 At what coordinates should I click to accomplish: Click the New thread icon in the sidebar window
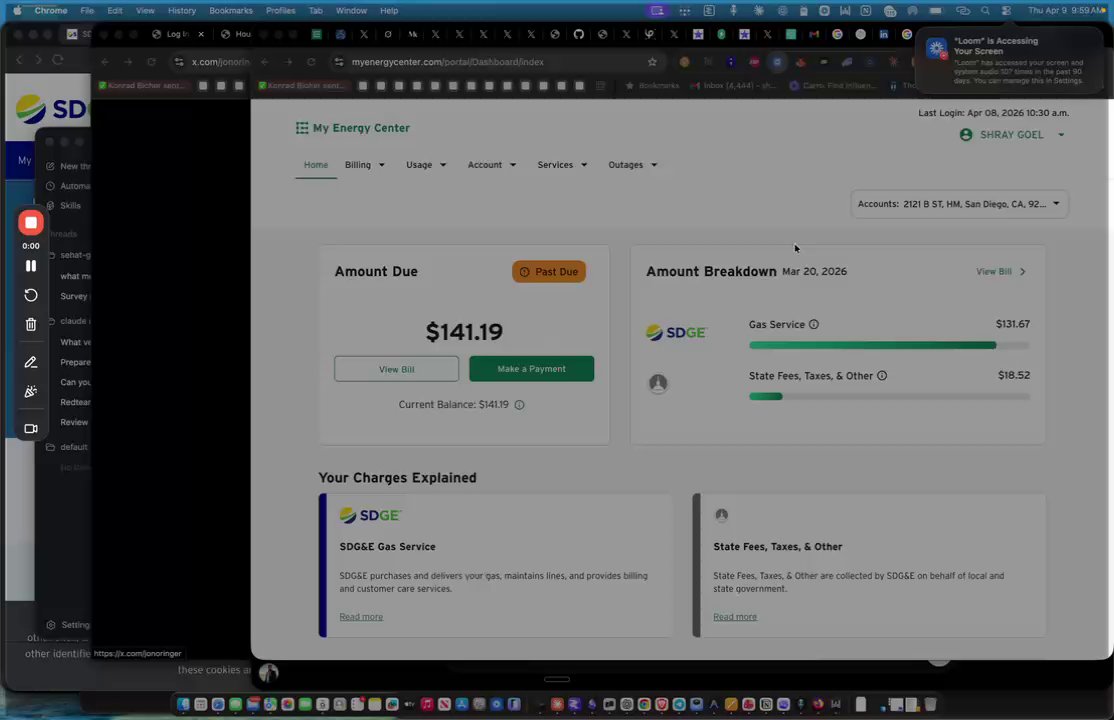click(50, 166)
